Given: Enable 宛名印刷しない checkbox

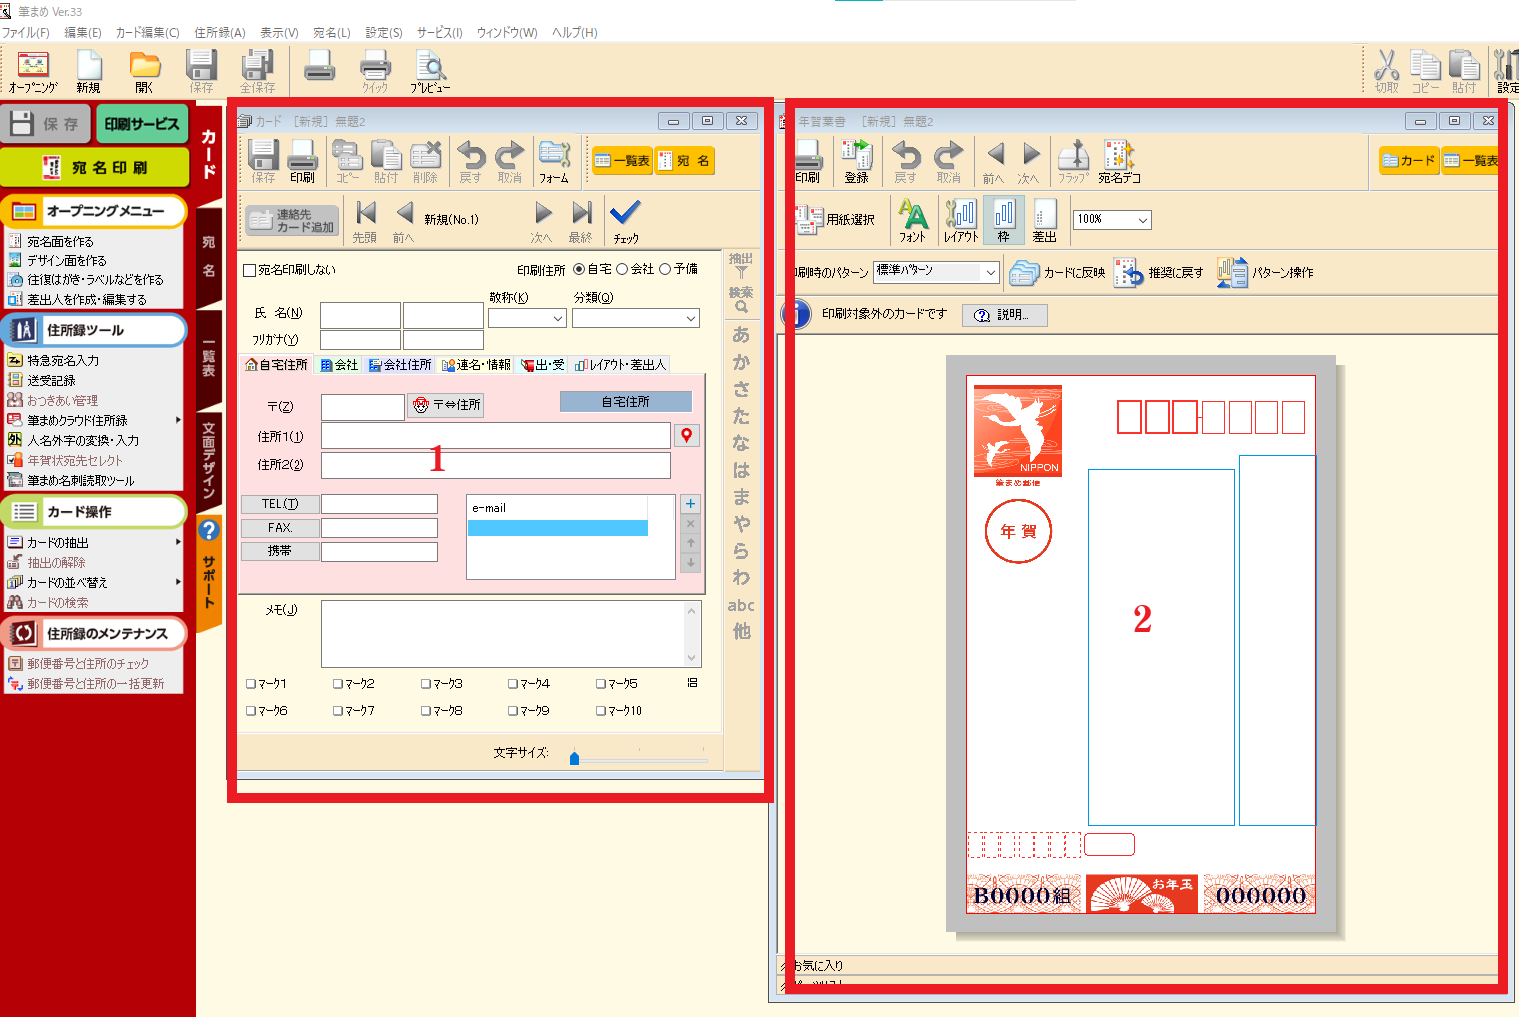Looking at the screenshot, I should 250,270.
